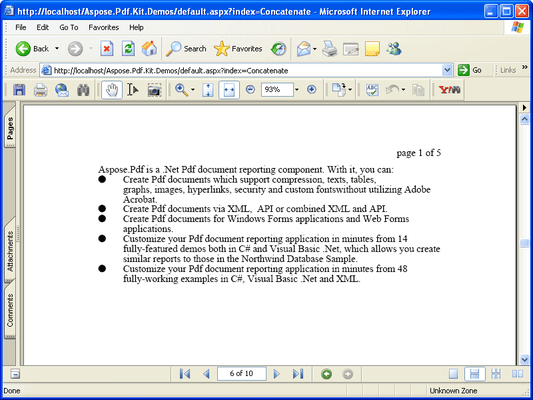533x400 pixels.
Task: Save a copy of the PDF
Action: (19, 90)
